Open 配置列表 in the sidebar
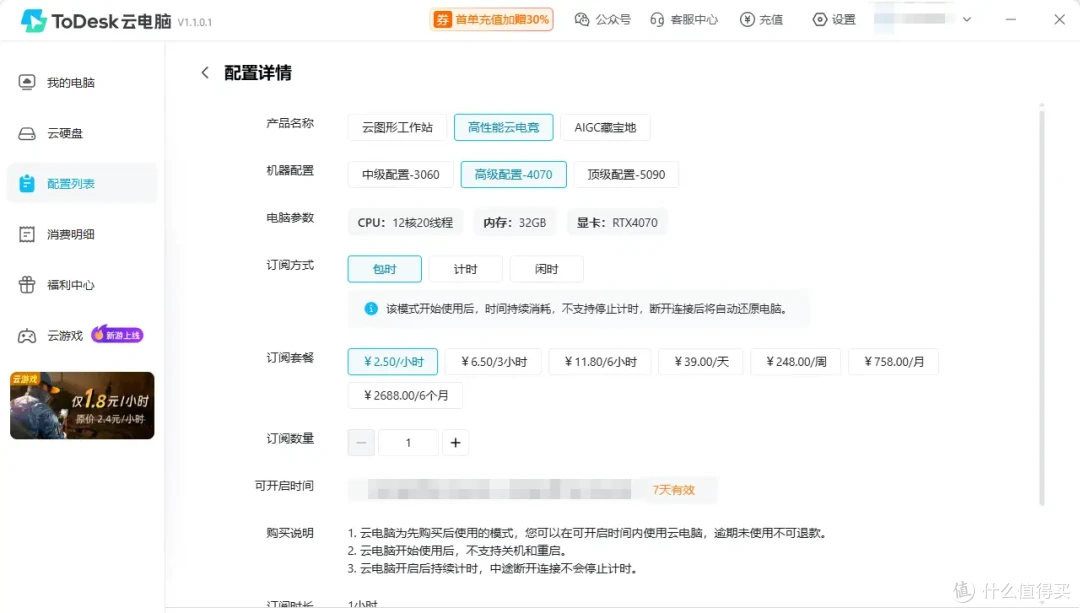This screenshot has width=1080, height=613. [x=82, y=183]
